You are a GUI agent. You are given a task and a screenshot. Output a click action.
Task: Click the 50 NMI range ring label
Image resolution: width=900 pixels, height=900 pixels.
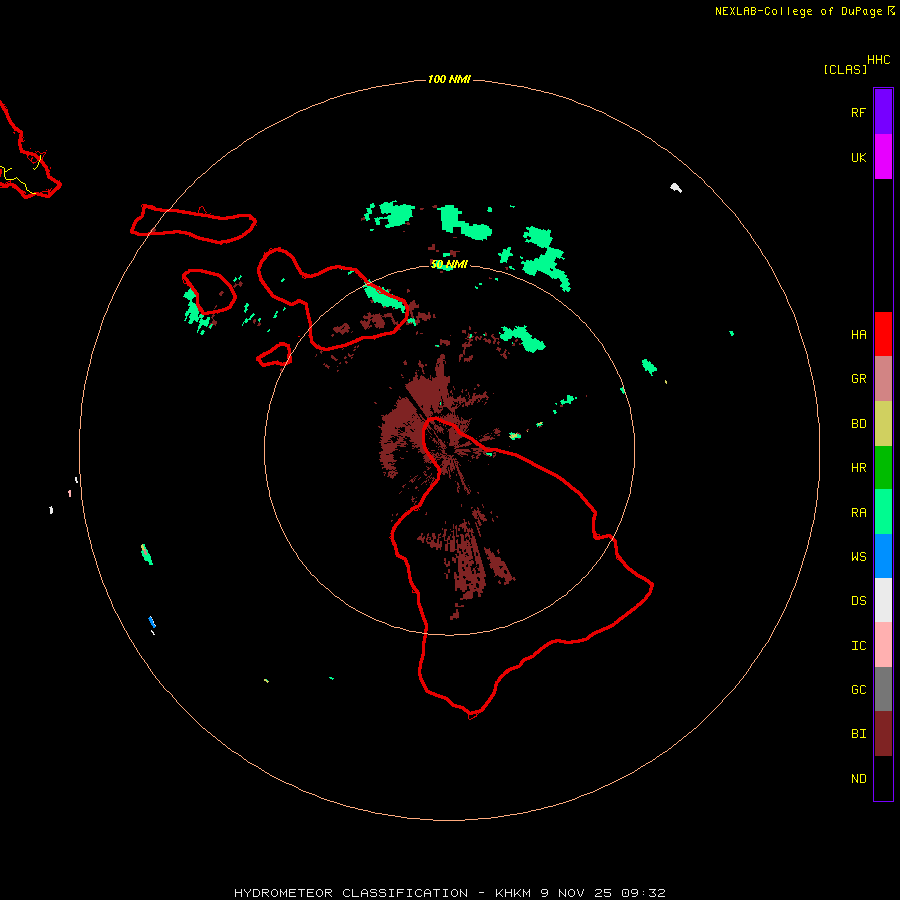point(449,265)
